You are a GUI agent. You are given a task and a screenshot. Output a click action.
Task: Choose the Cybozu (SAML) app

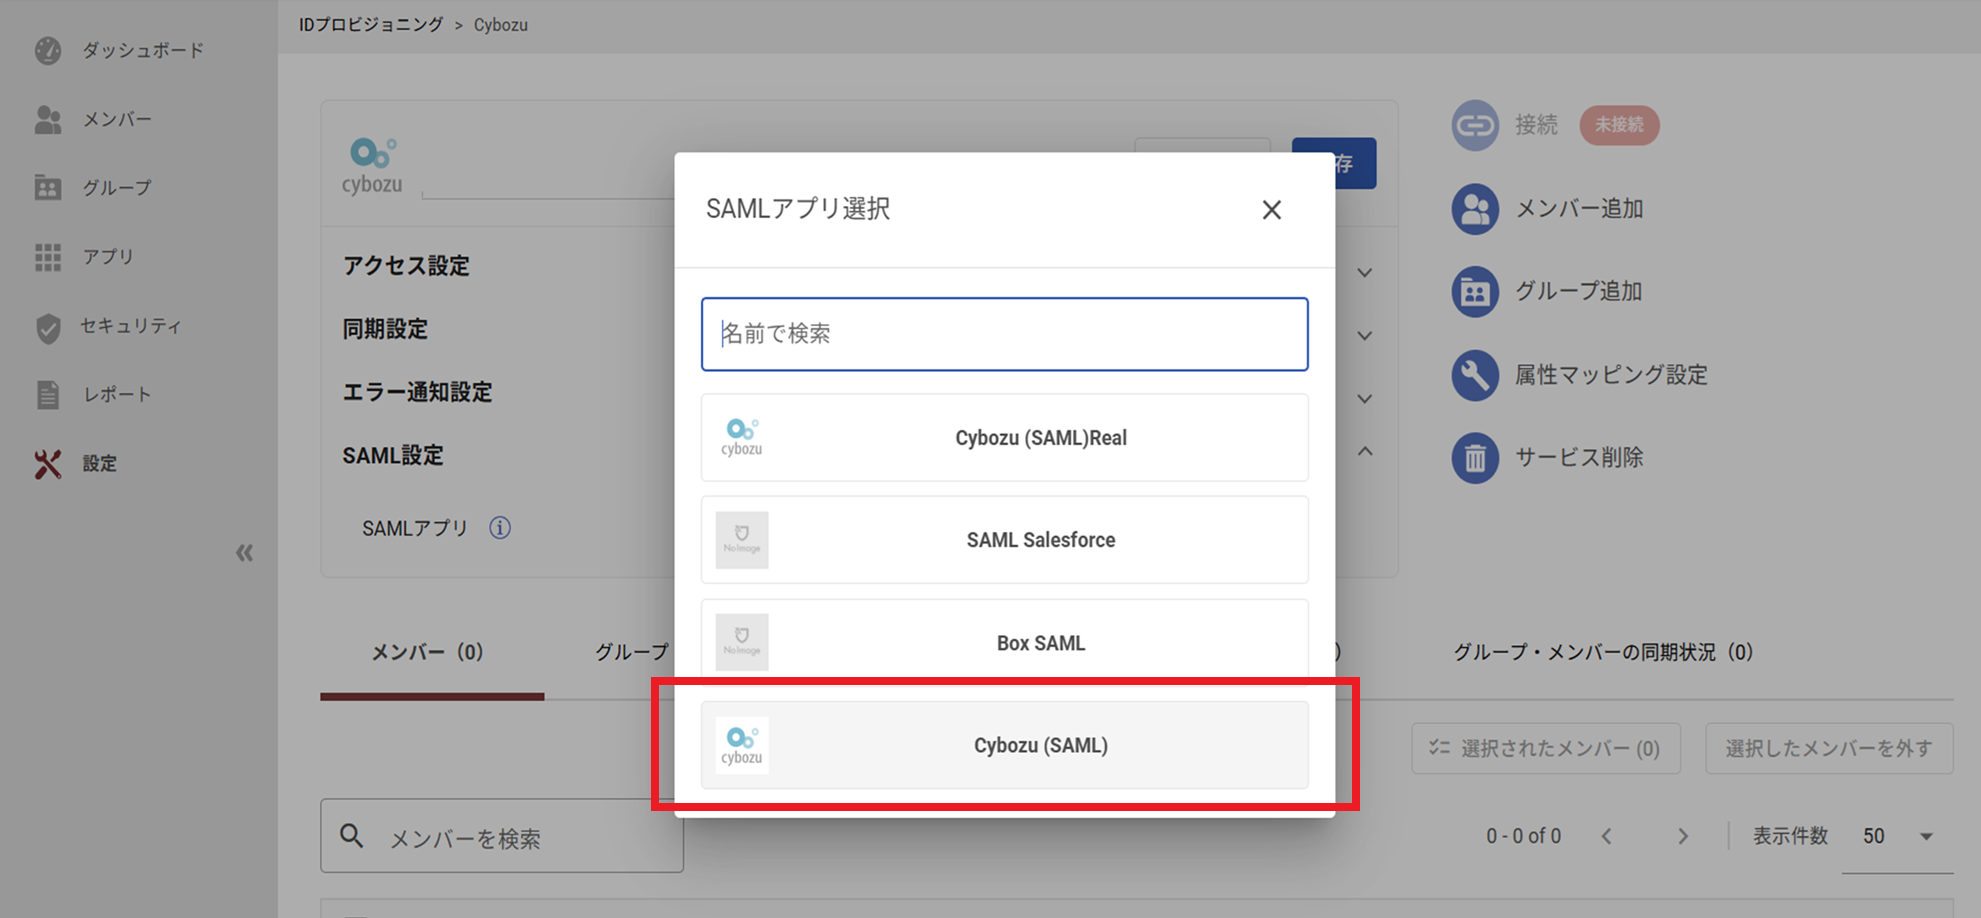tap(1004, 745)
